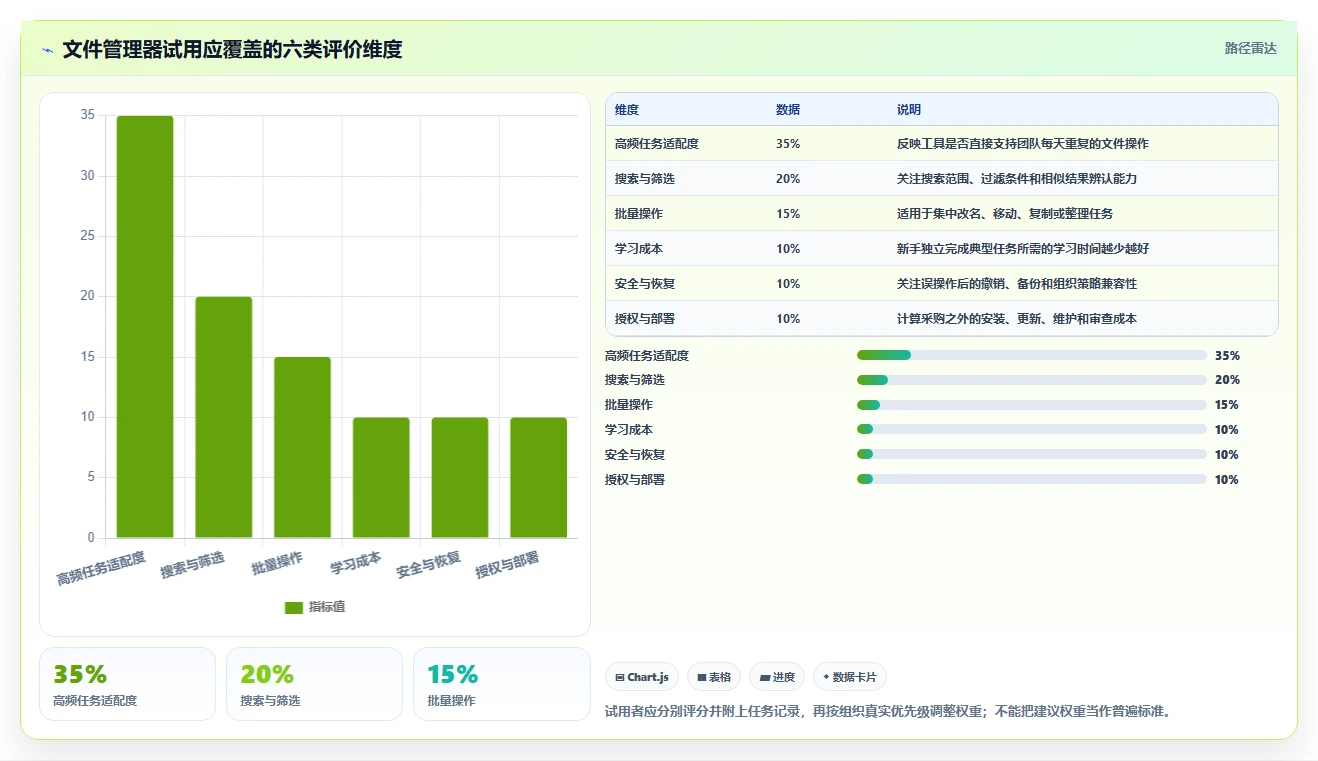This screenshot has width=1318, height=761.
Task: Click the 进度 tag chip
Action: pyautogui.click(x=777, y=677)
